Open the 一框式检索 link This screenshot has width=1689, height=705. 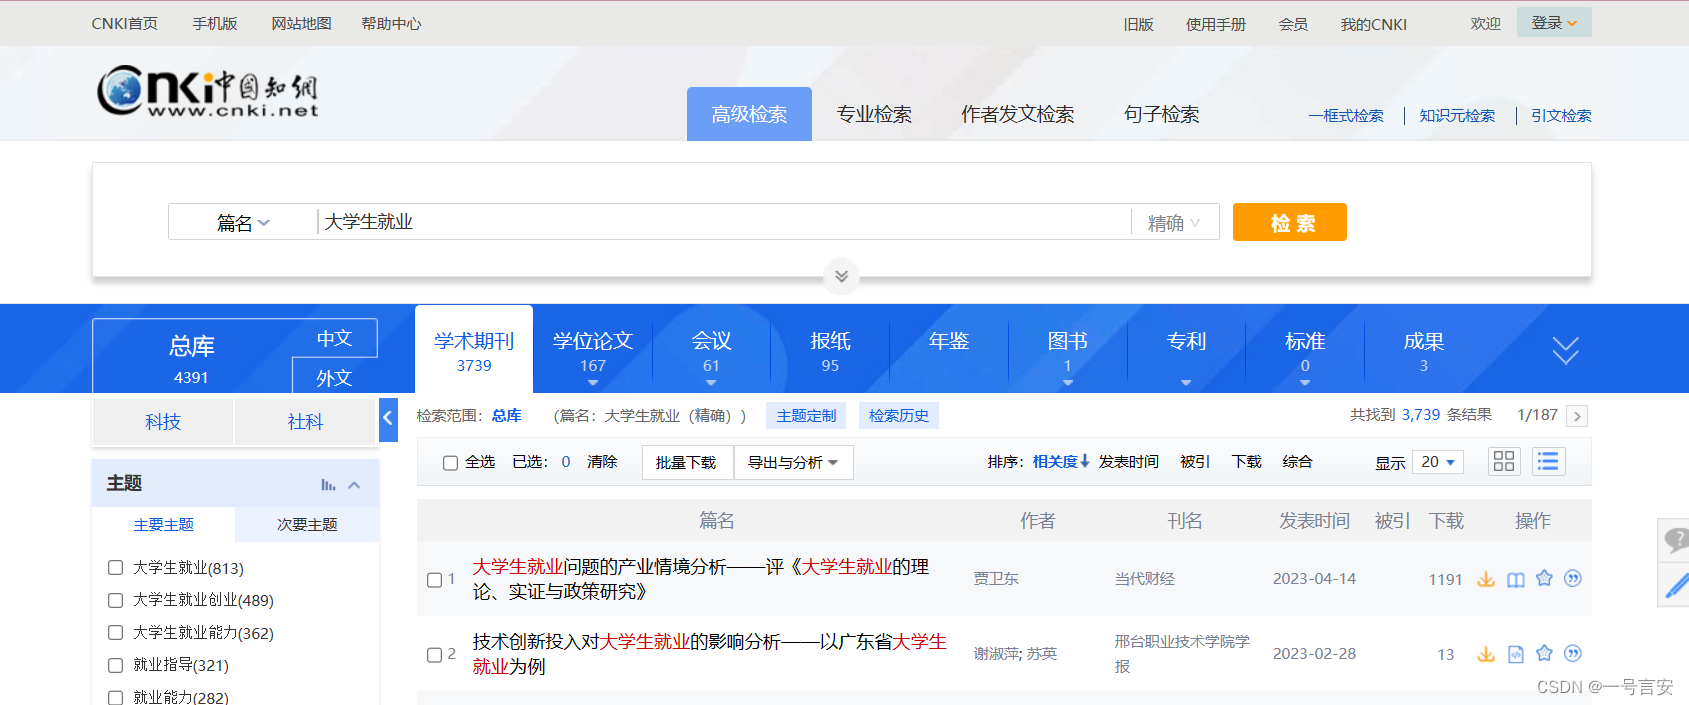pos(1346,116)
